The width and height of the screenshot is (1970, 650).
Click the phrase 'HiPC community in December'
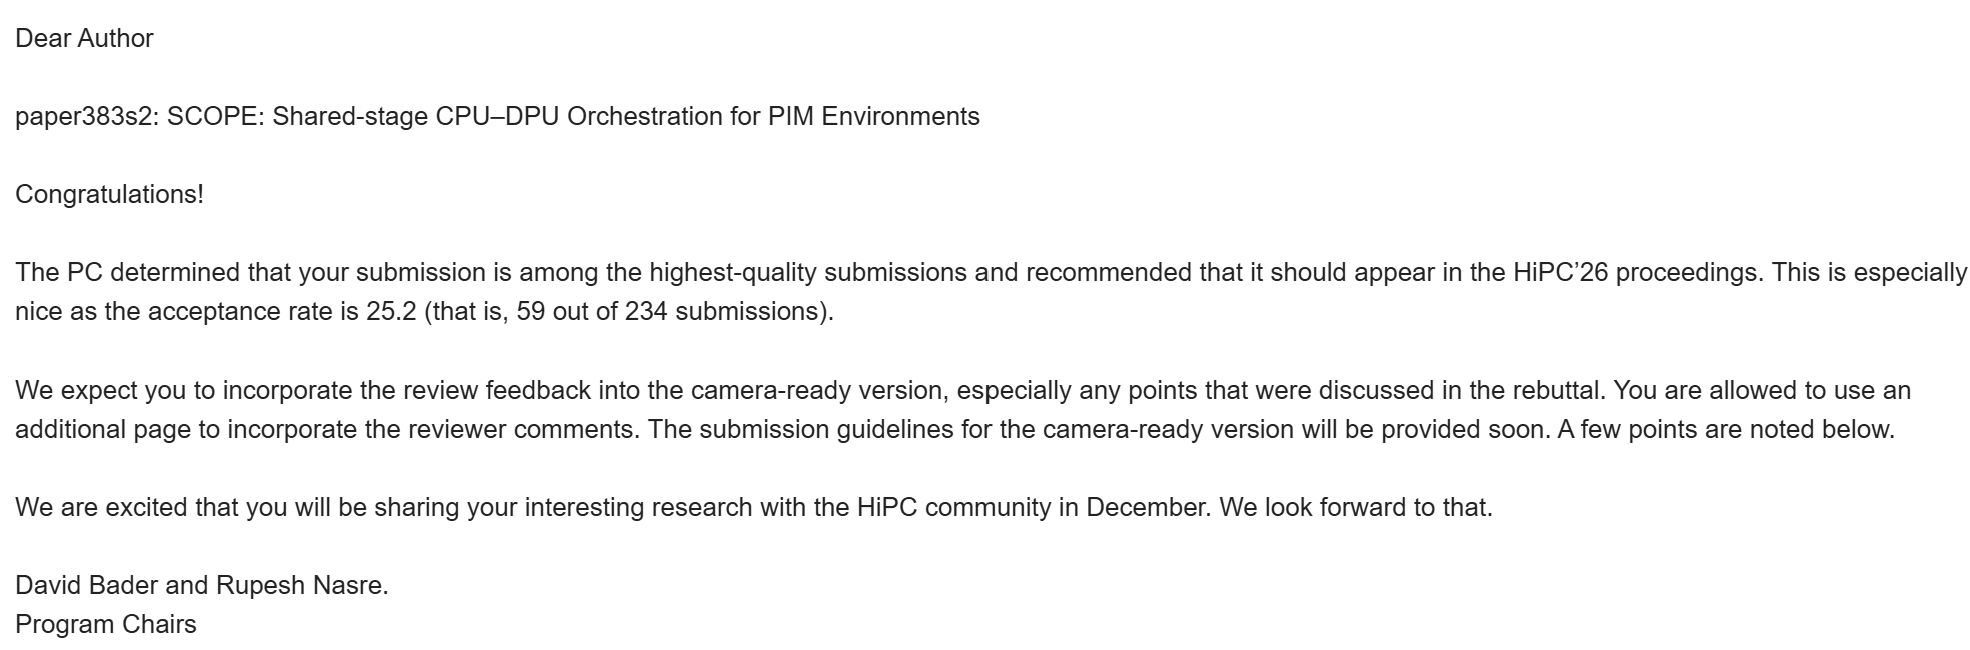click(x=1032, y=507)
